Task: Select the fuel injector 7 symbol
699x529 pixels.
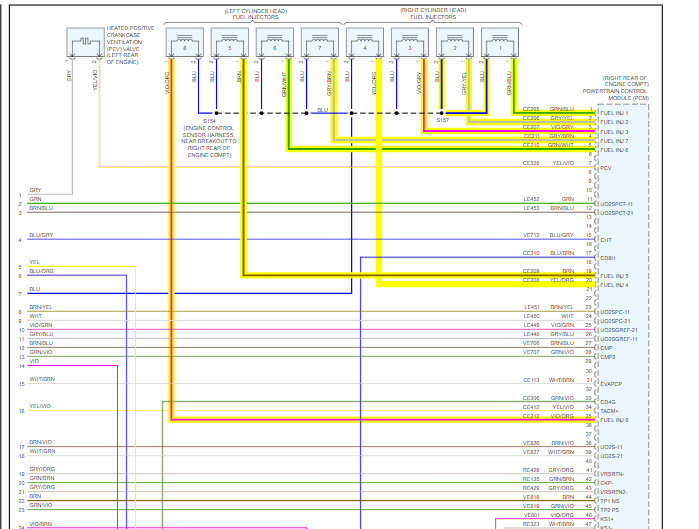Action: [320, 42]
